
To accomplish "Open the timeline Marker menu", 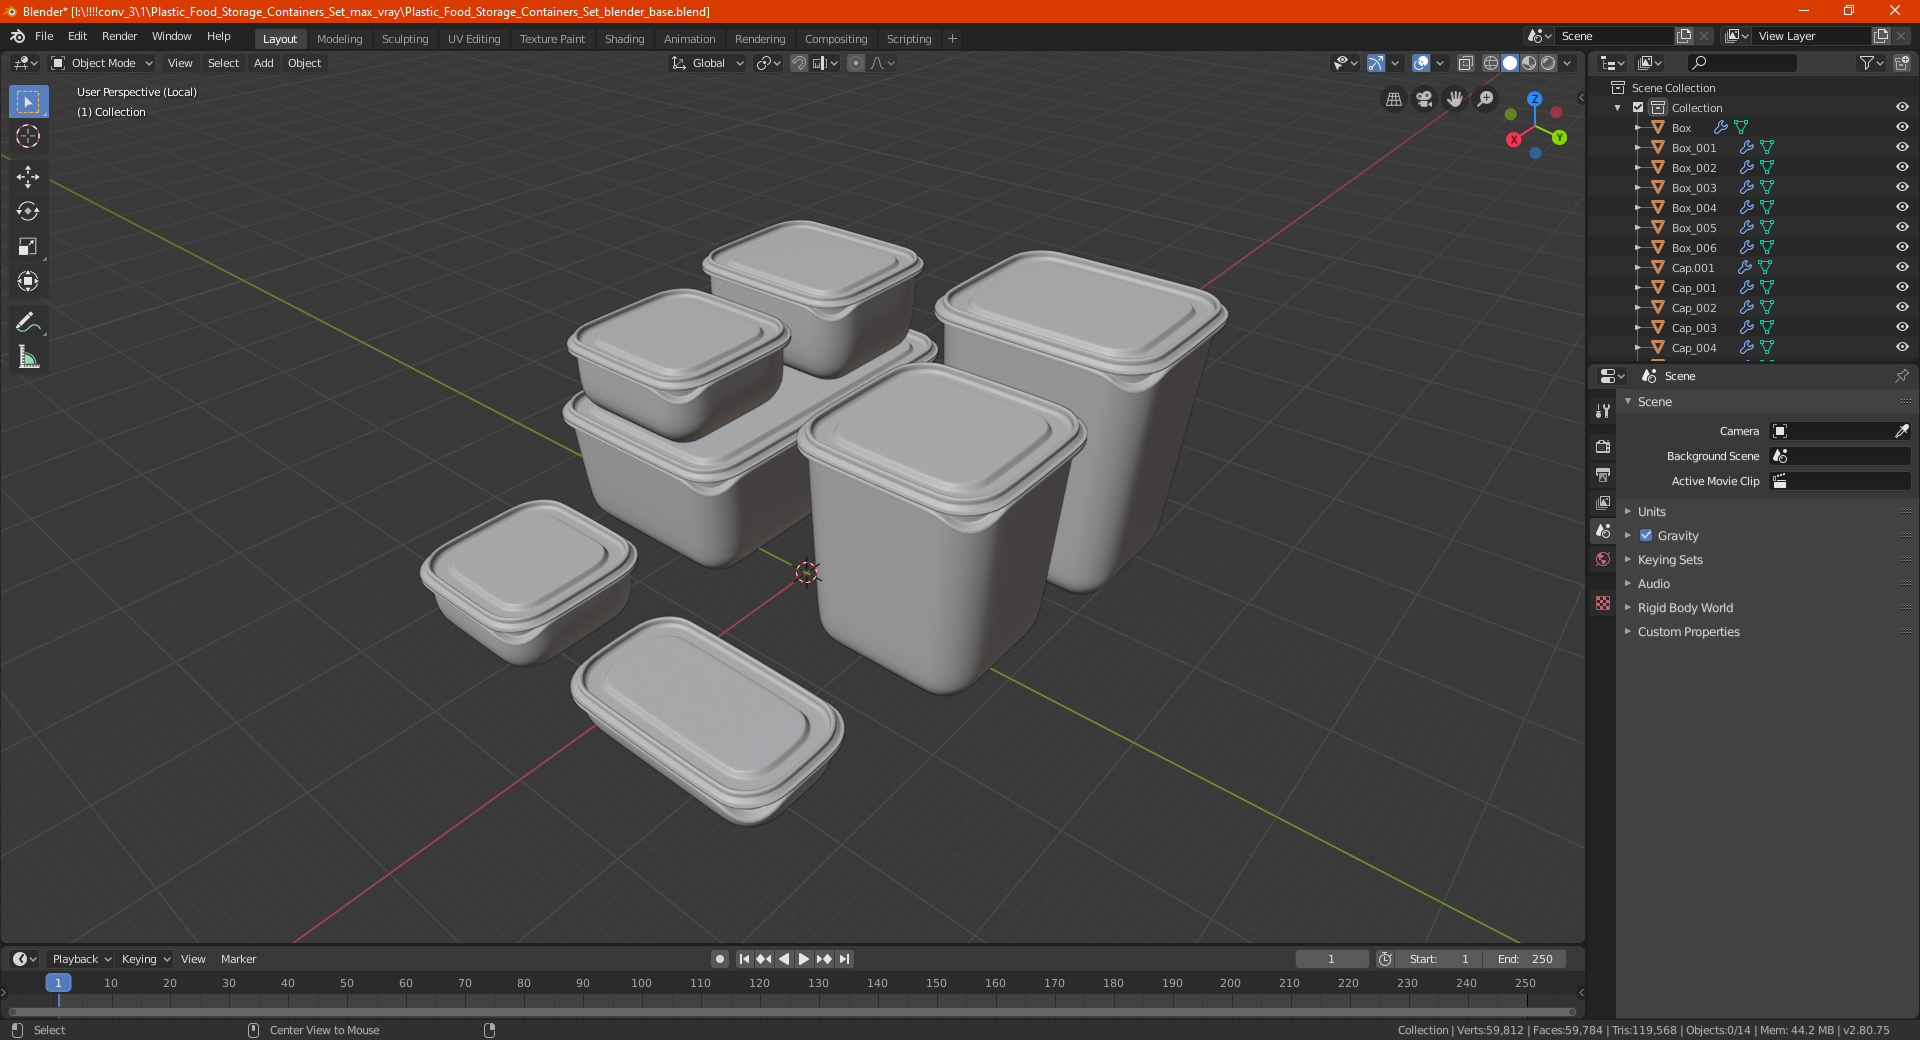I will click(x=238, y=959).
